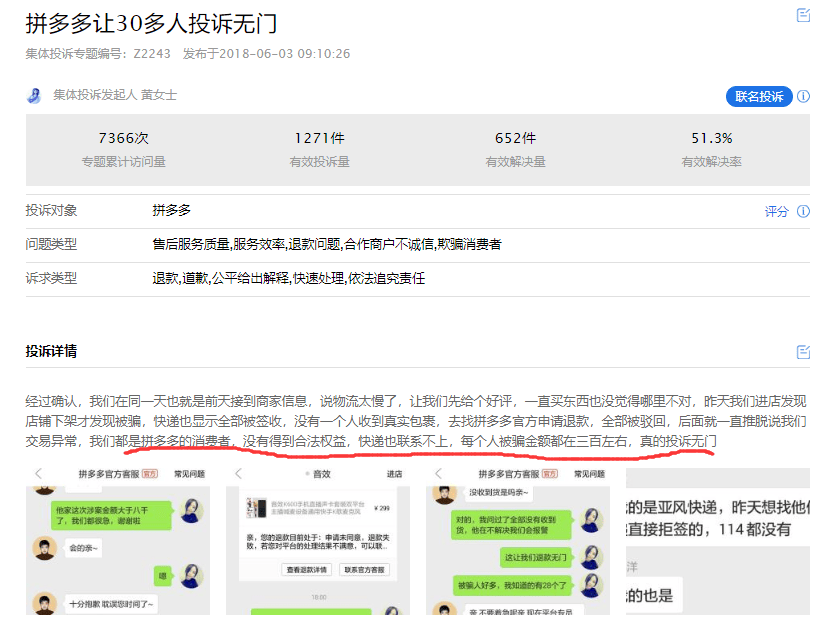This screenshot has width=840, height=630.
Task: Open the 评分 link
Action: (x=776, y=212)
